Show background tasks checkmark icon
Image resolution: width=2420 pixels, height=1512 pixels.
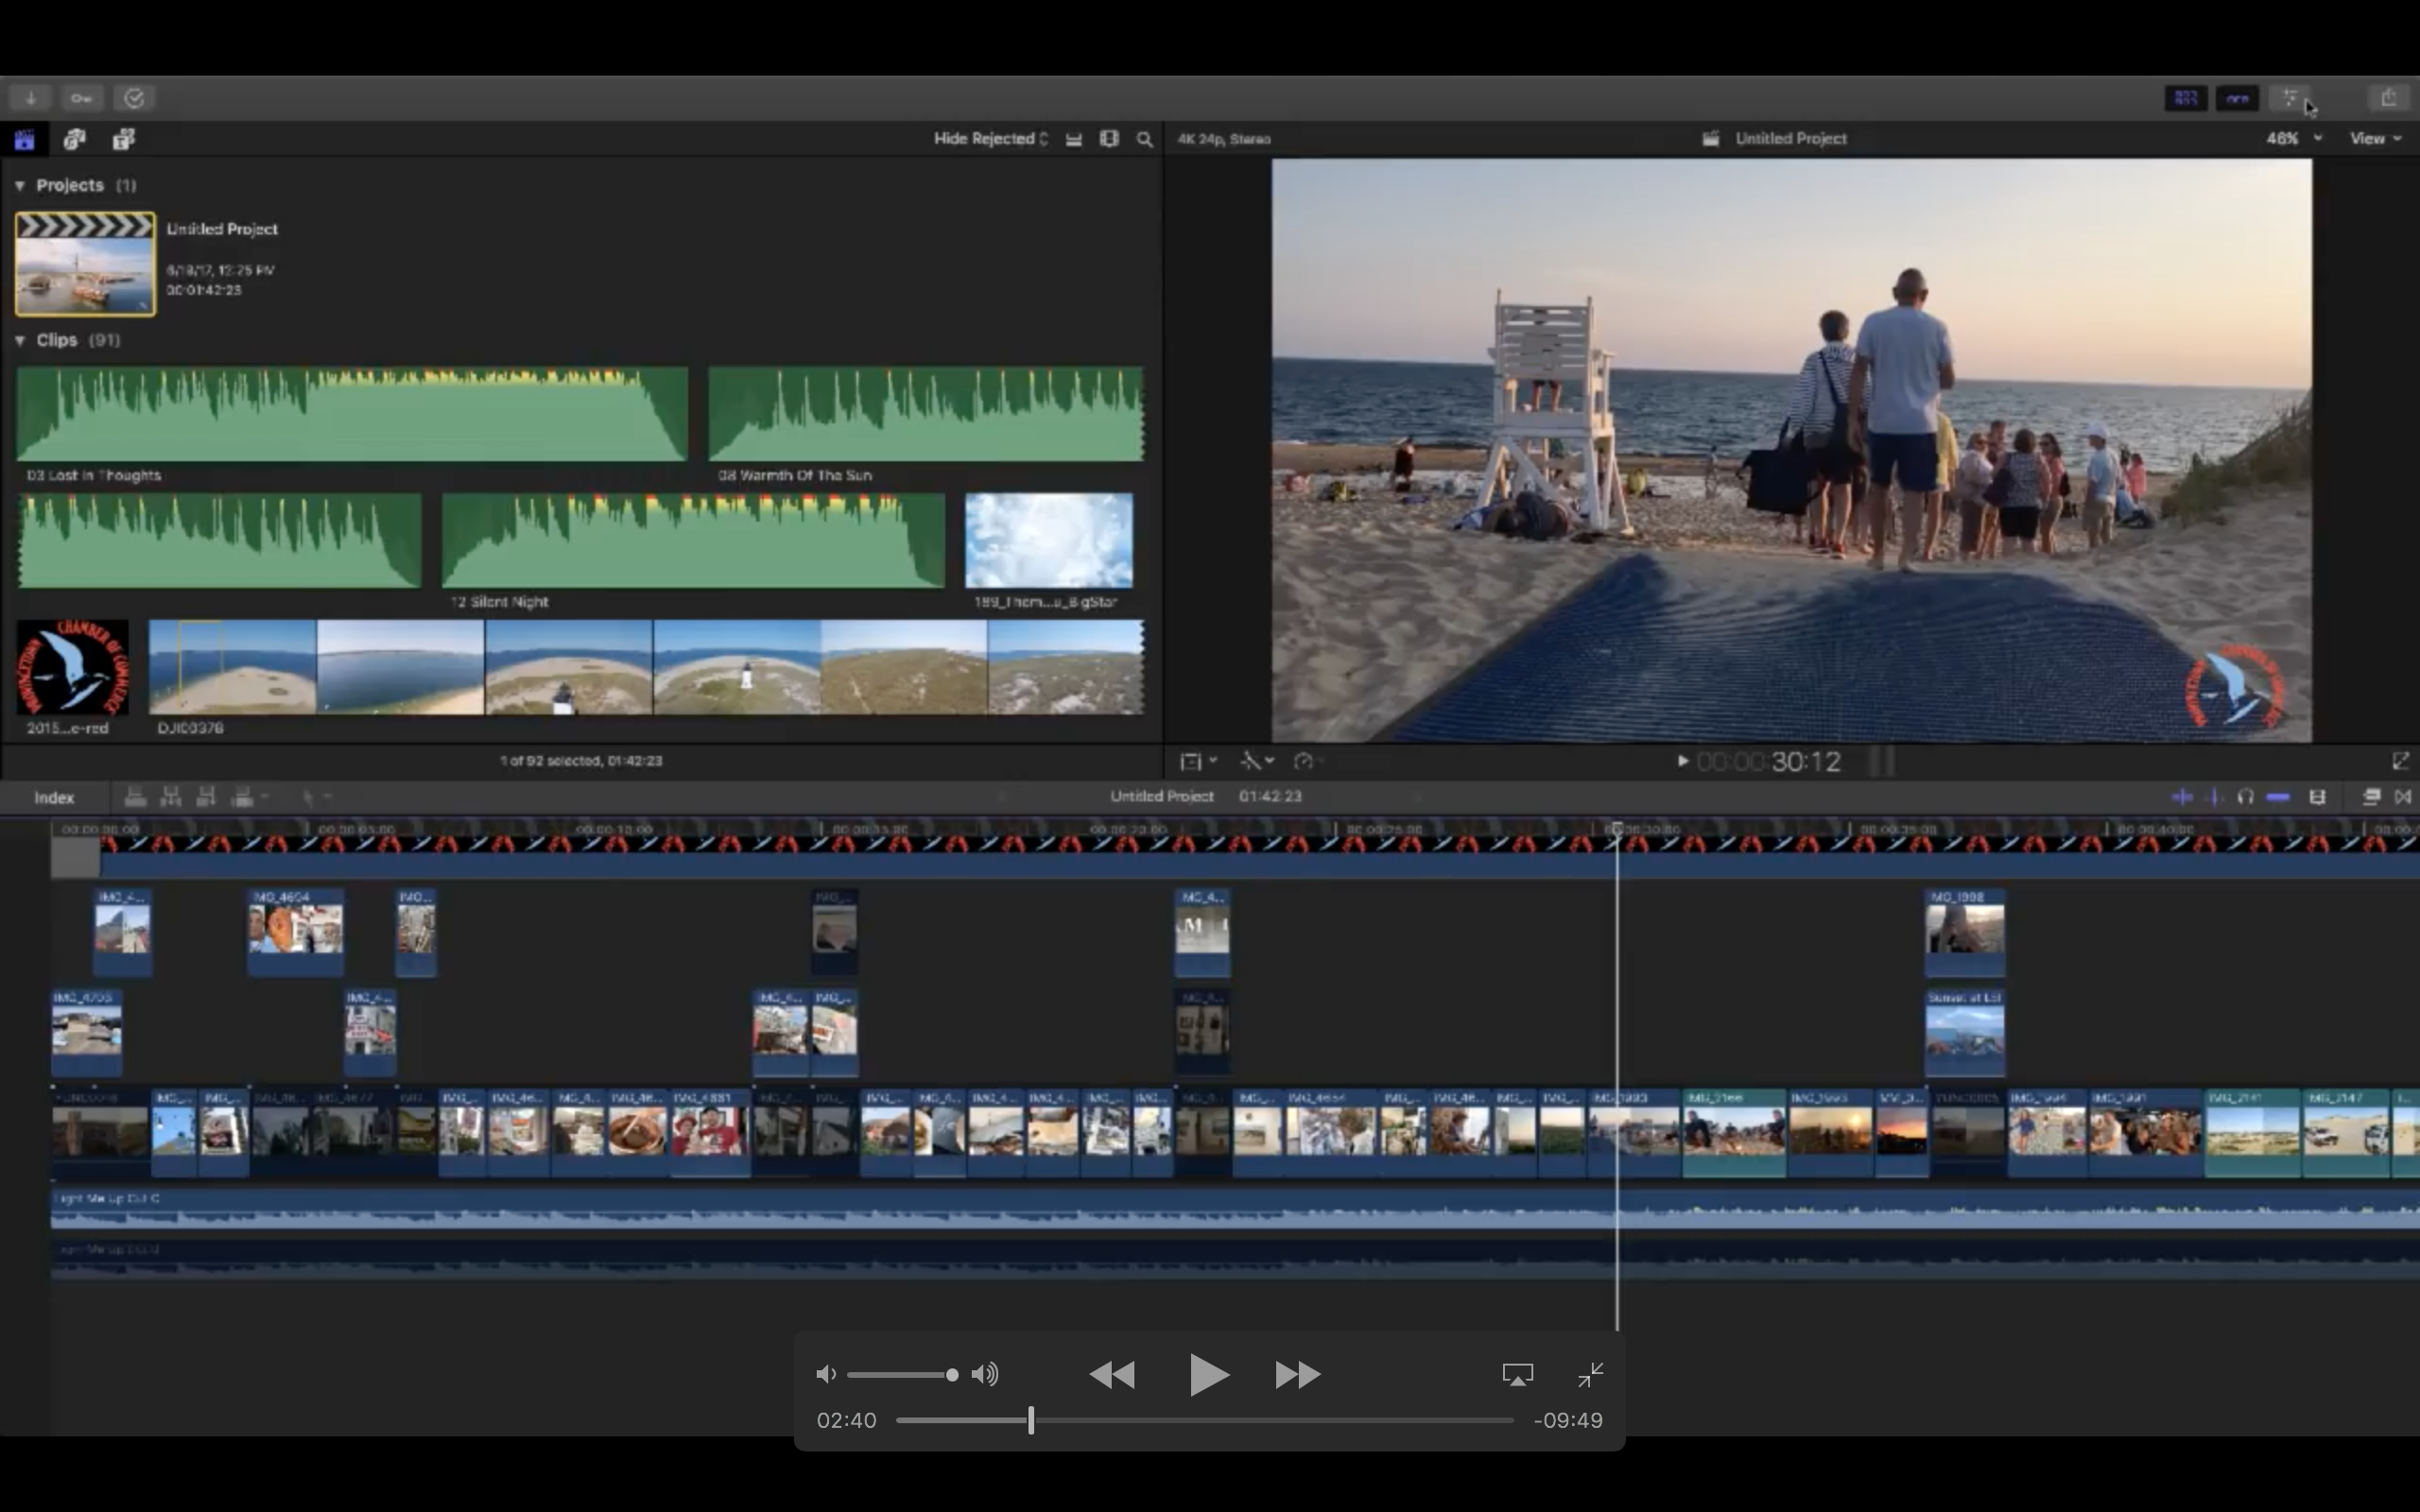pos(134,98)
